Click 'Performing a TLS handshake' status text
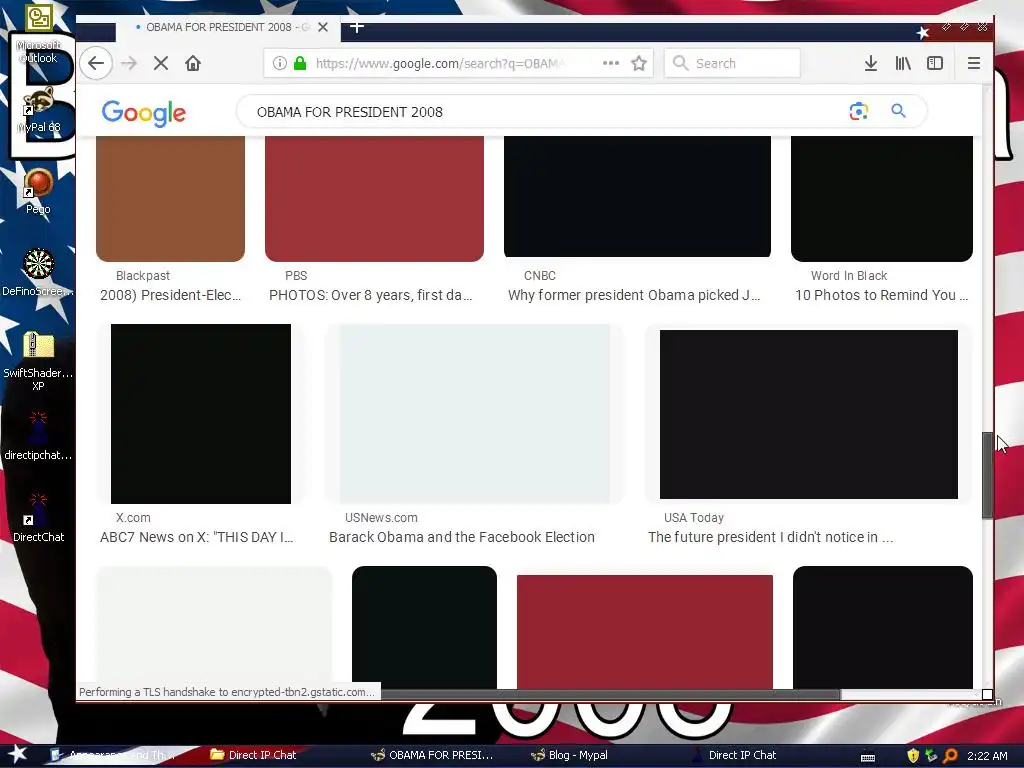 [227, 692]
